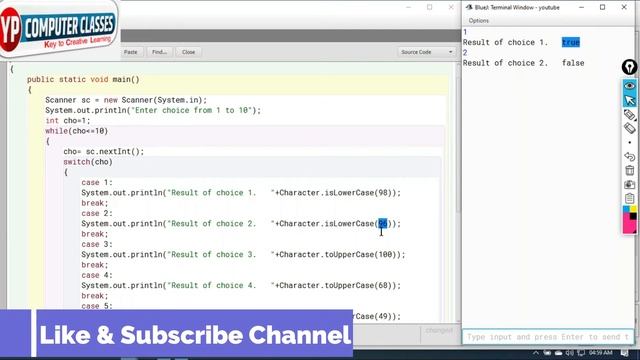Maximize the BlueJ Terminal Window
This screenshot has width=640, height=360.
(x=602, y=7)
